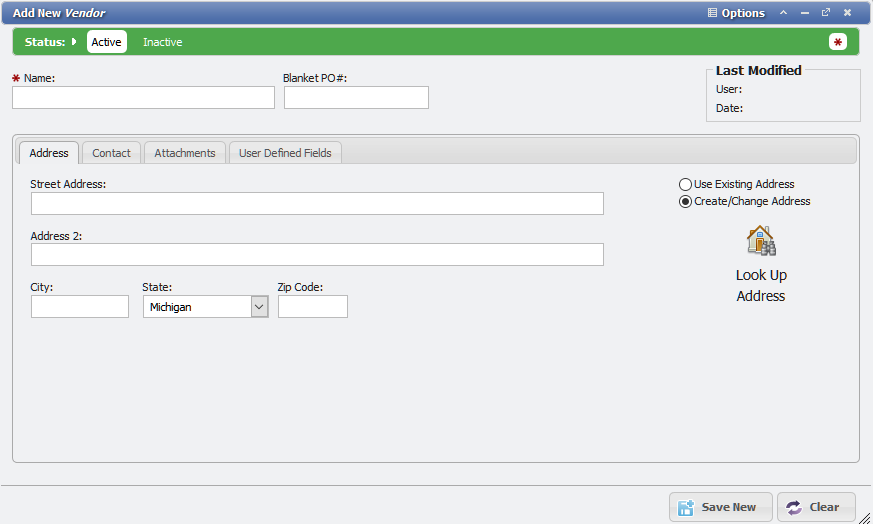The image size is (873, 524).
Task: Select the Use Existing Address radio button
Action: tap(685, 185)
